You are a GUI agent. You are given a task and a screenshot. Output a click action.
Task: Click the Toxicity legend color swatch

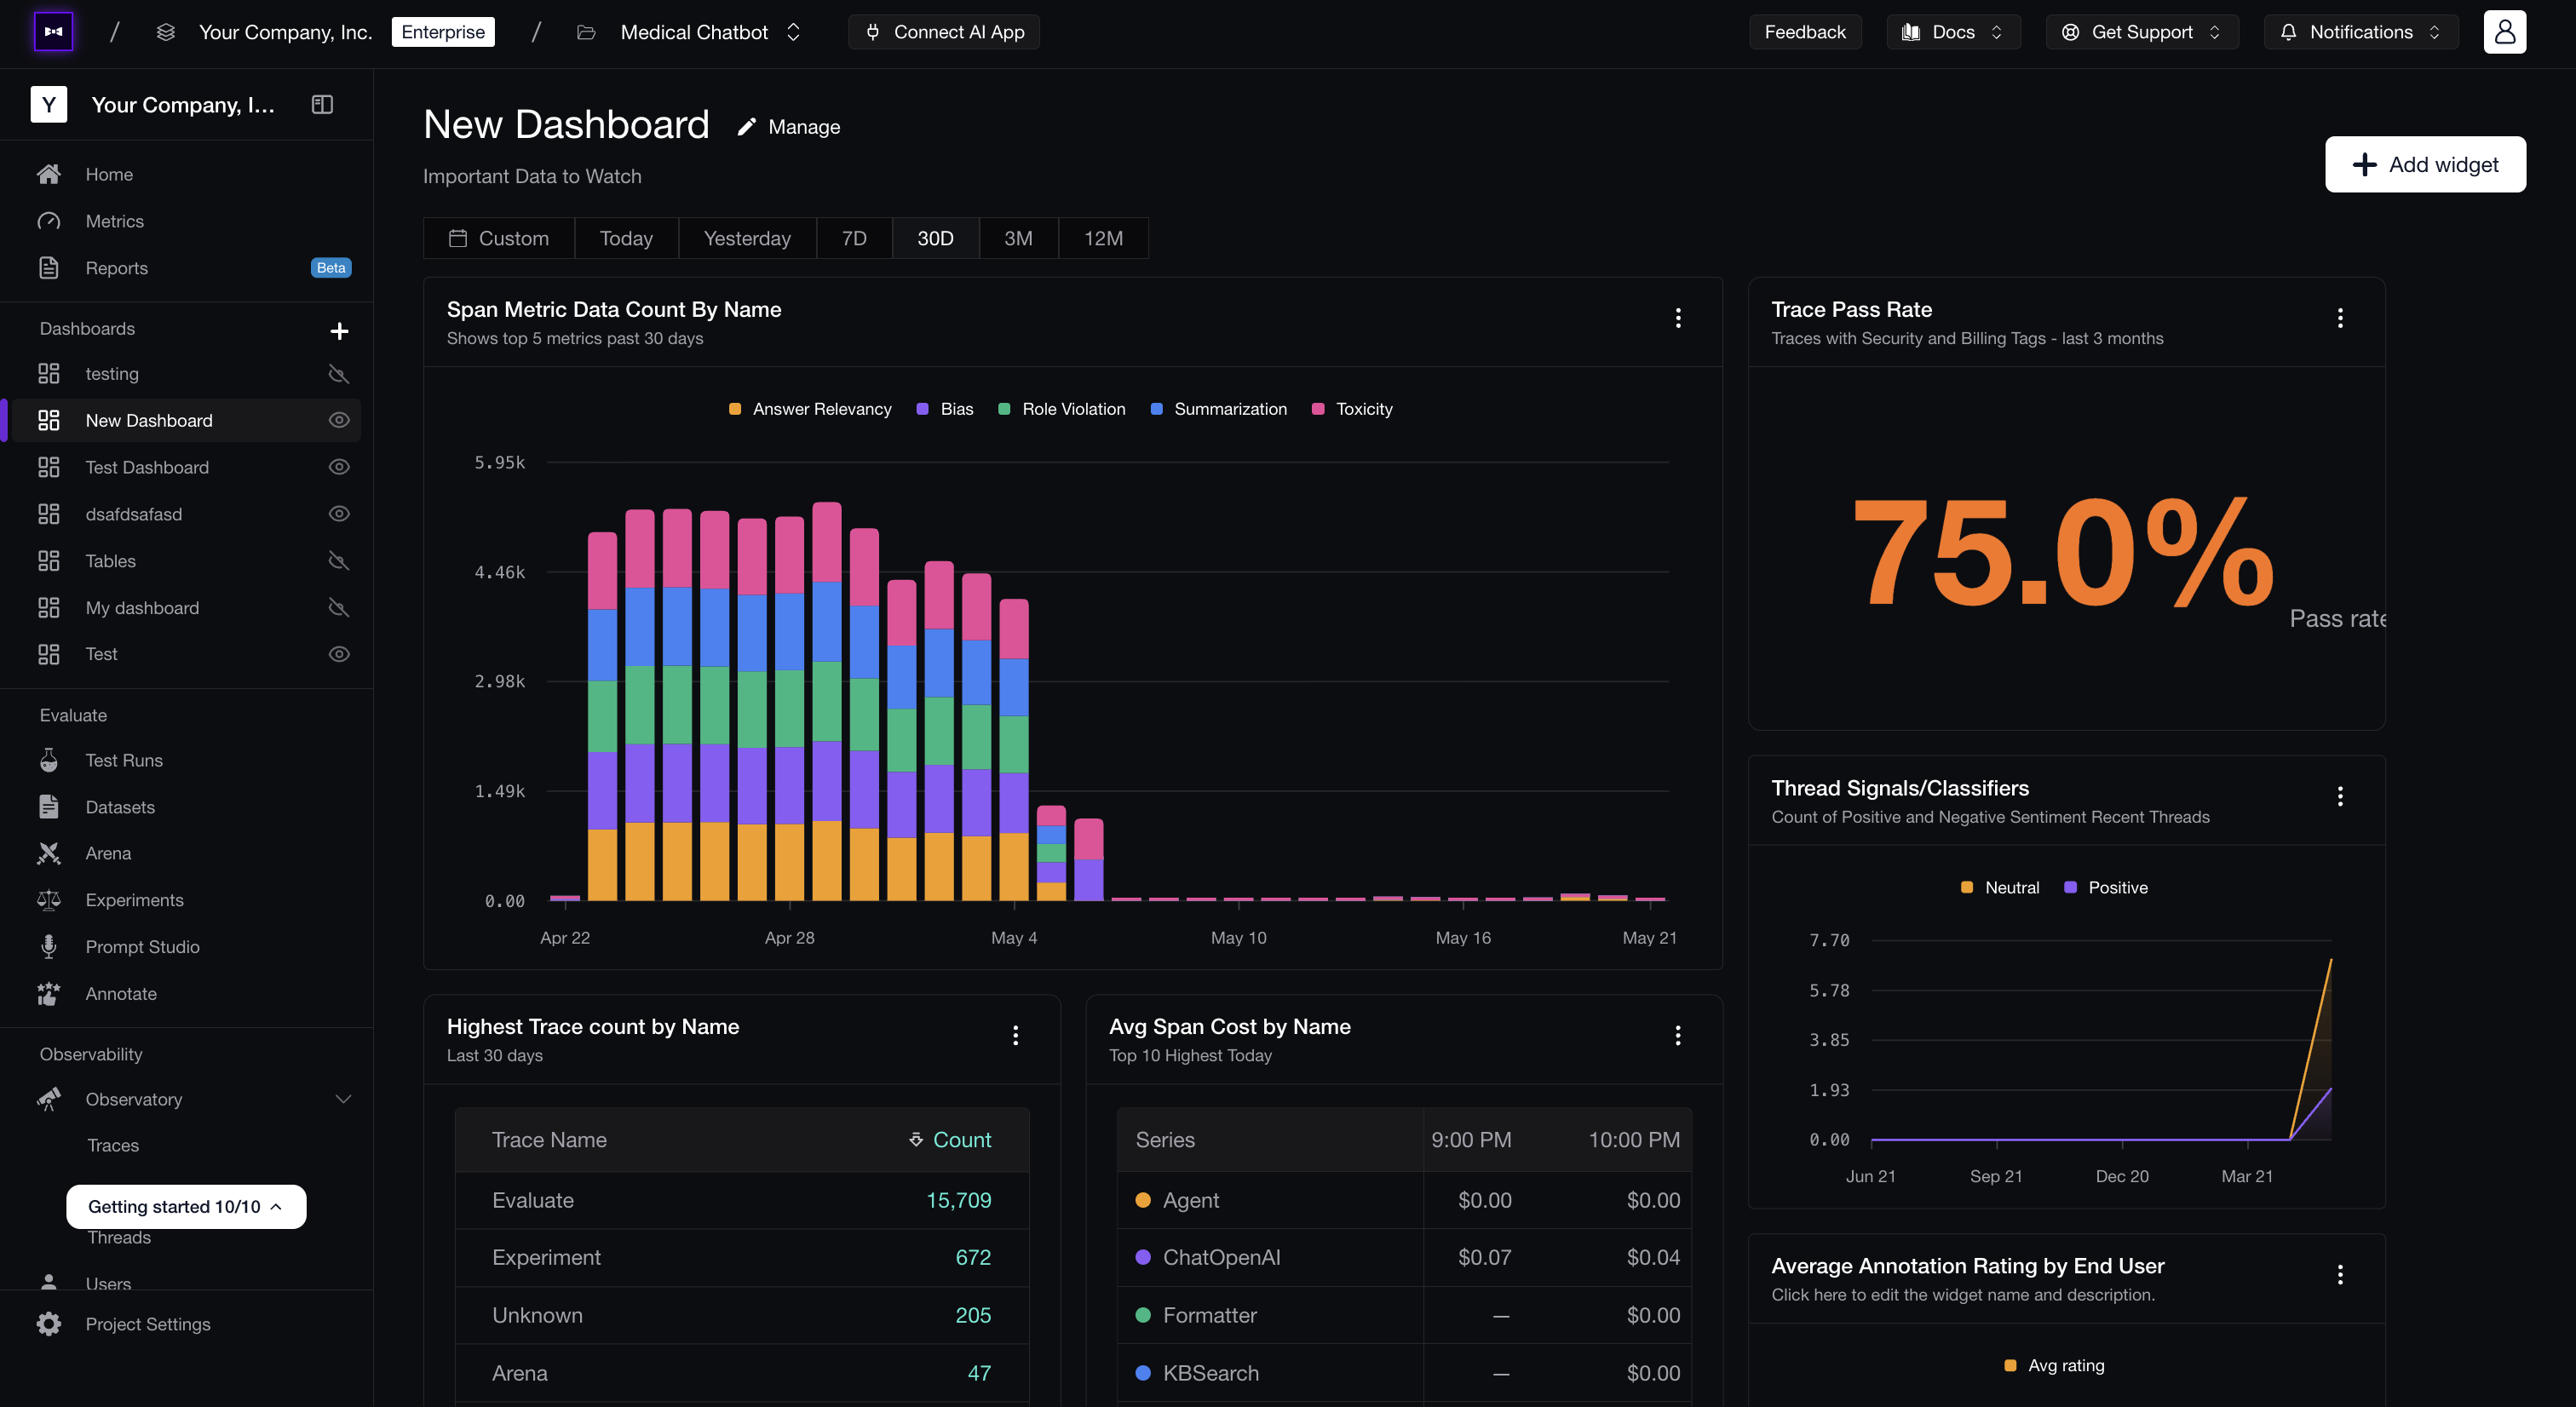click(1318, 409)
